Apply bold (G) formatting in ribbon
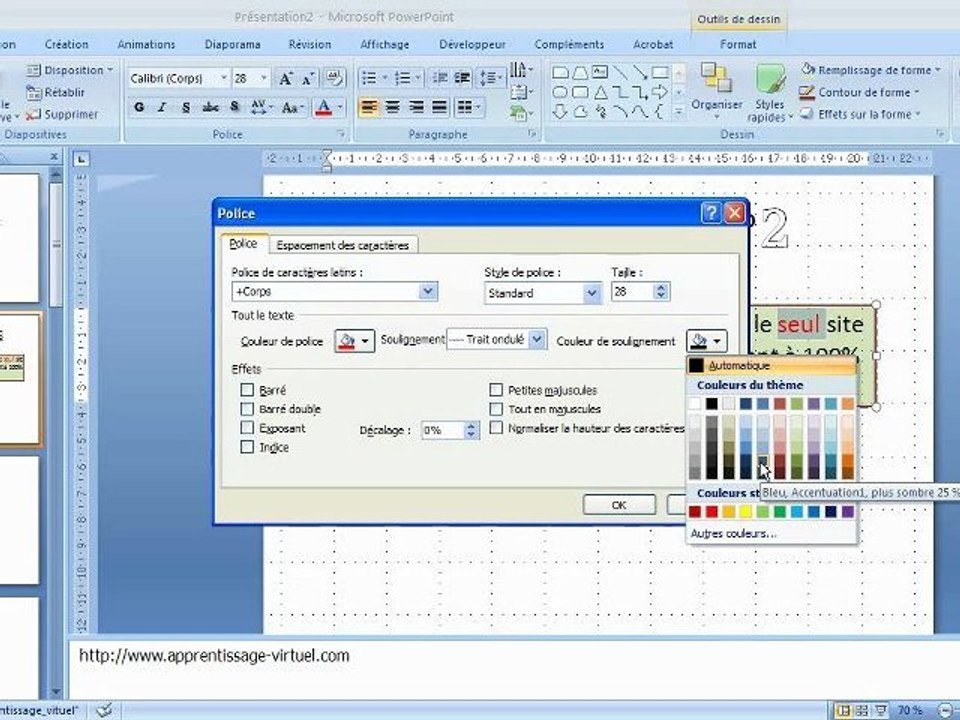Viewport: 960px width, 720px height. [139, 107]
